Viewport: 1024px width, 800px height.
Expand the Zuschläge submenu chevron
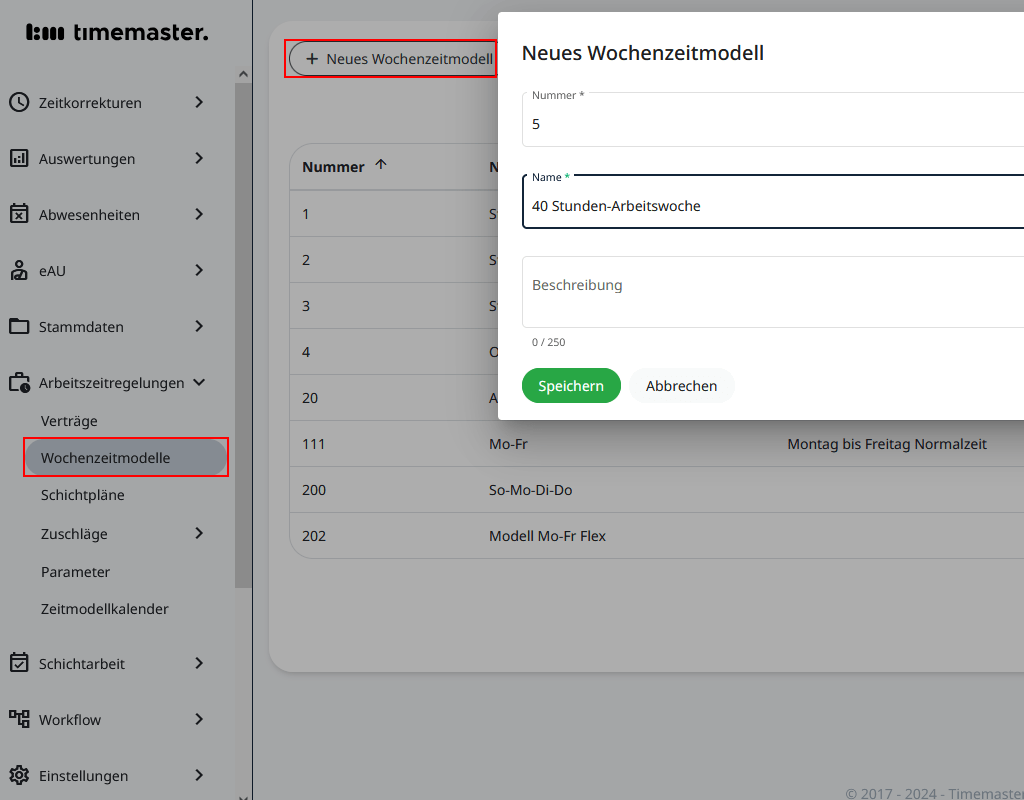point(199,533)
